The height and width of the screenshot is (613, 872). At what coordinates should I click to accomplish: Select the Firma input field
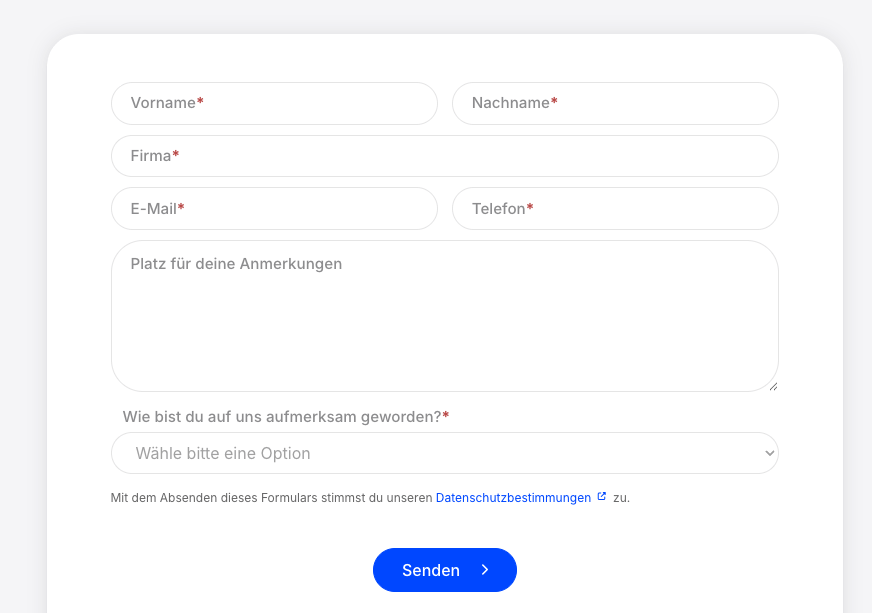[x=444, y=156]
